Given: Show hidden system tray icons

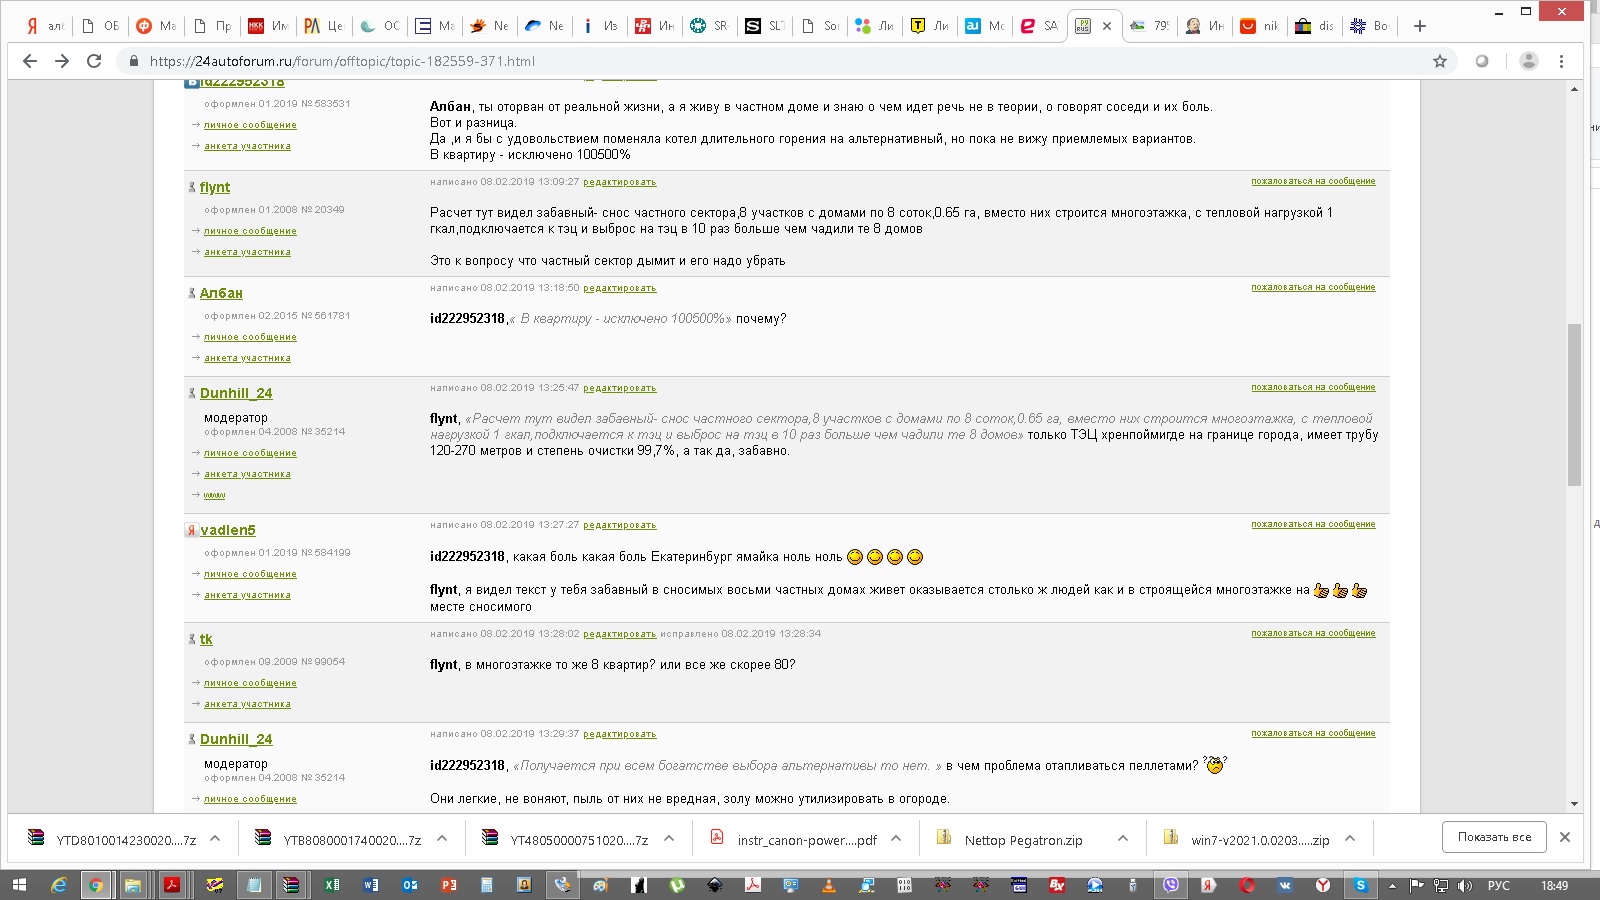Looking at the screenshot, I should click(x=1392, y=886).
